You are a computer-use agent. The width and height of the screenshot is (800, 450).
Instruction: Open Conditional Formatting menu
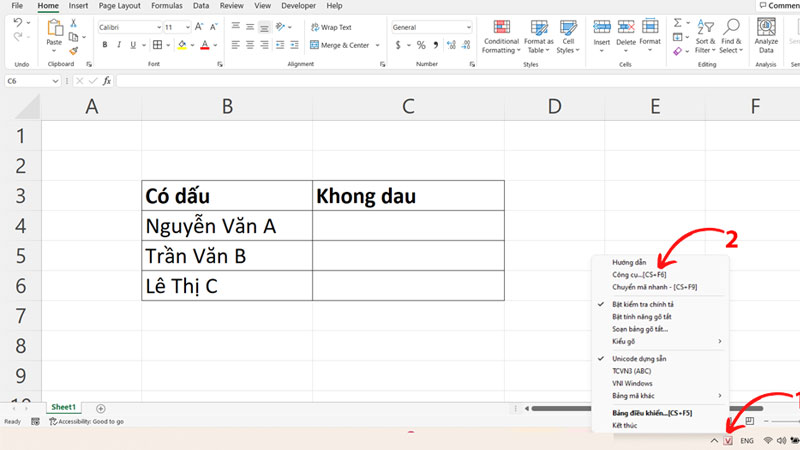click(x=501, y=36)
